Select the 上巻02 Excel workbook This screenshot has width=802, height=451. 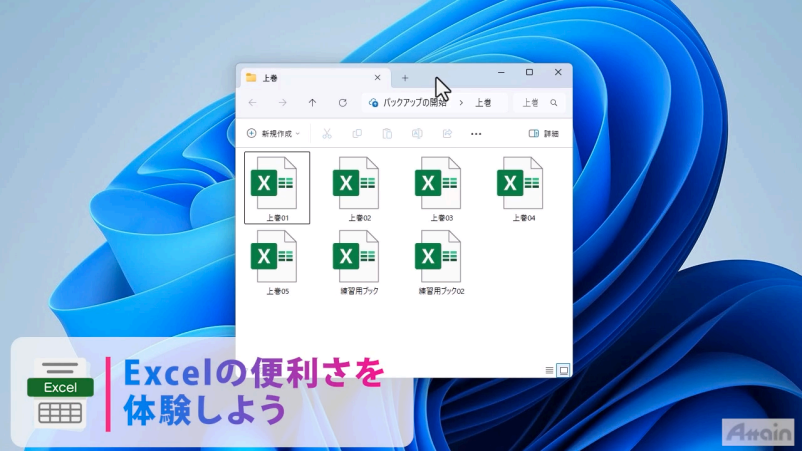click(359, 184)
